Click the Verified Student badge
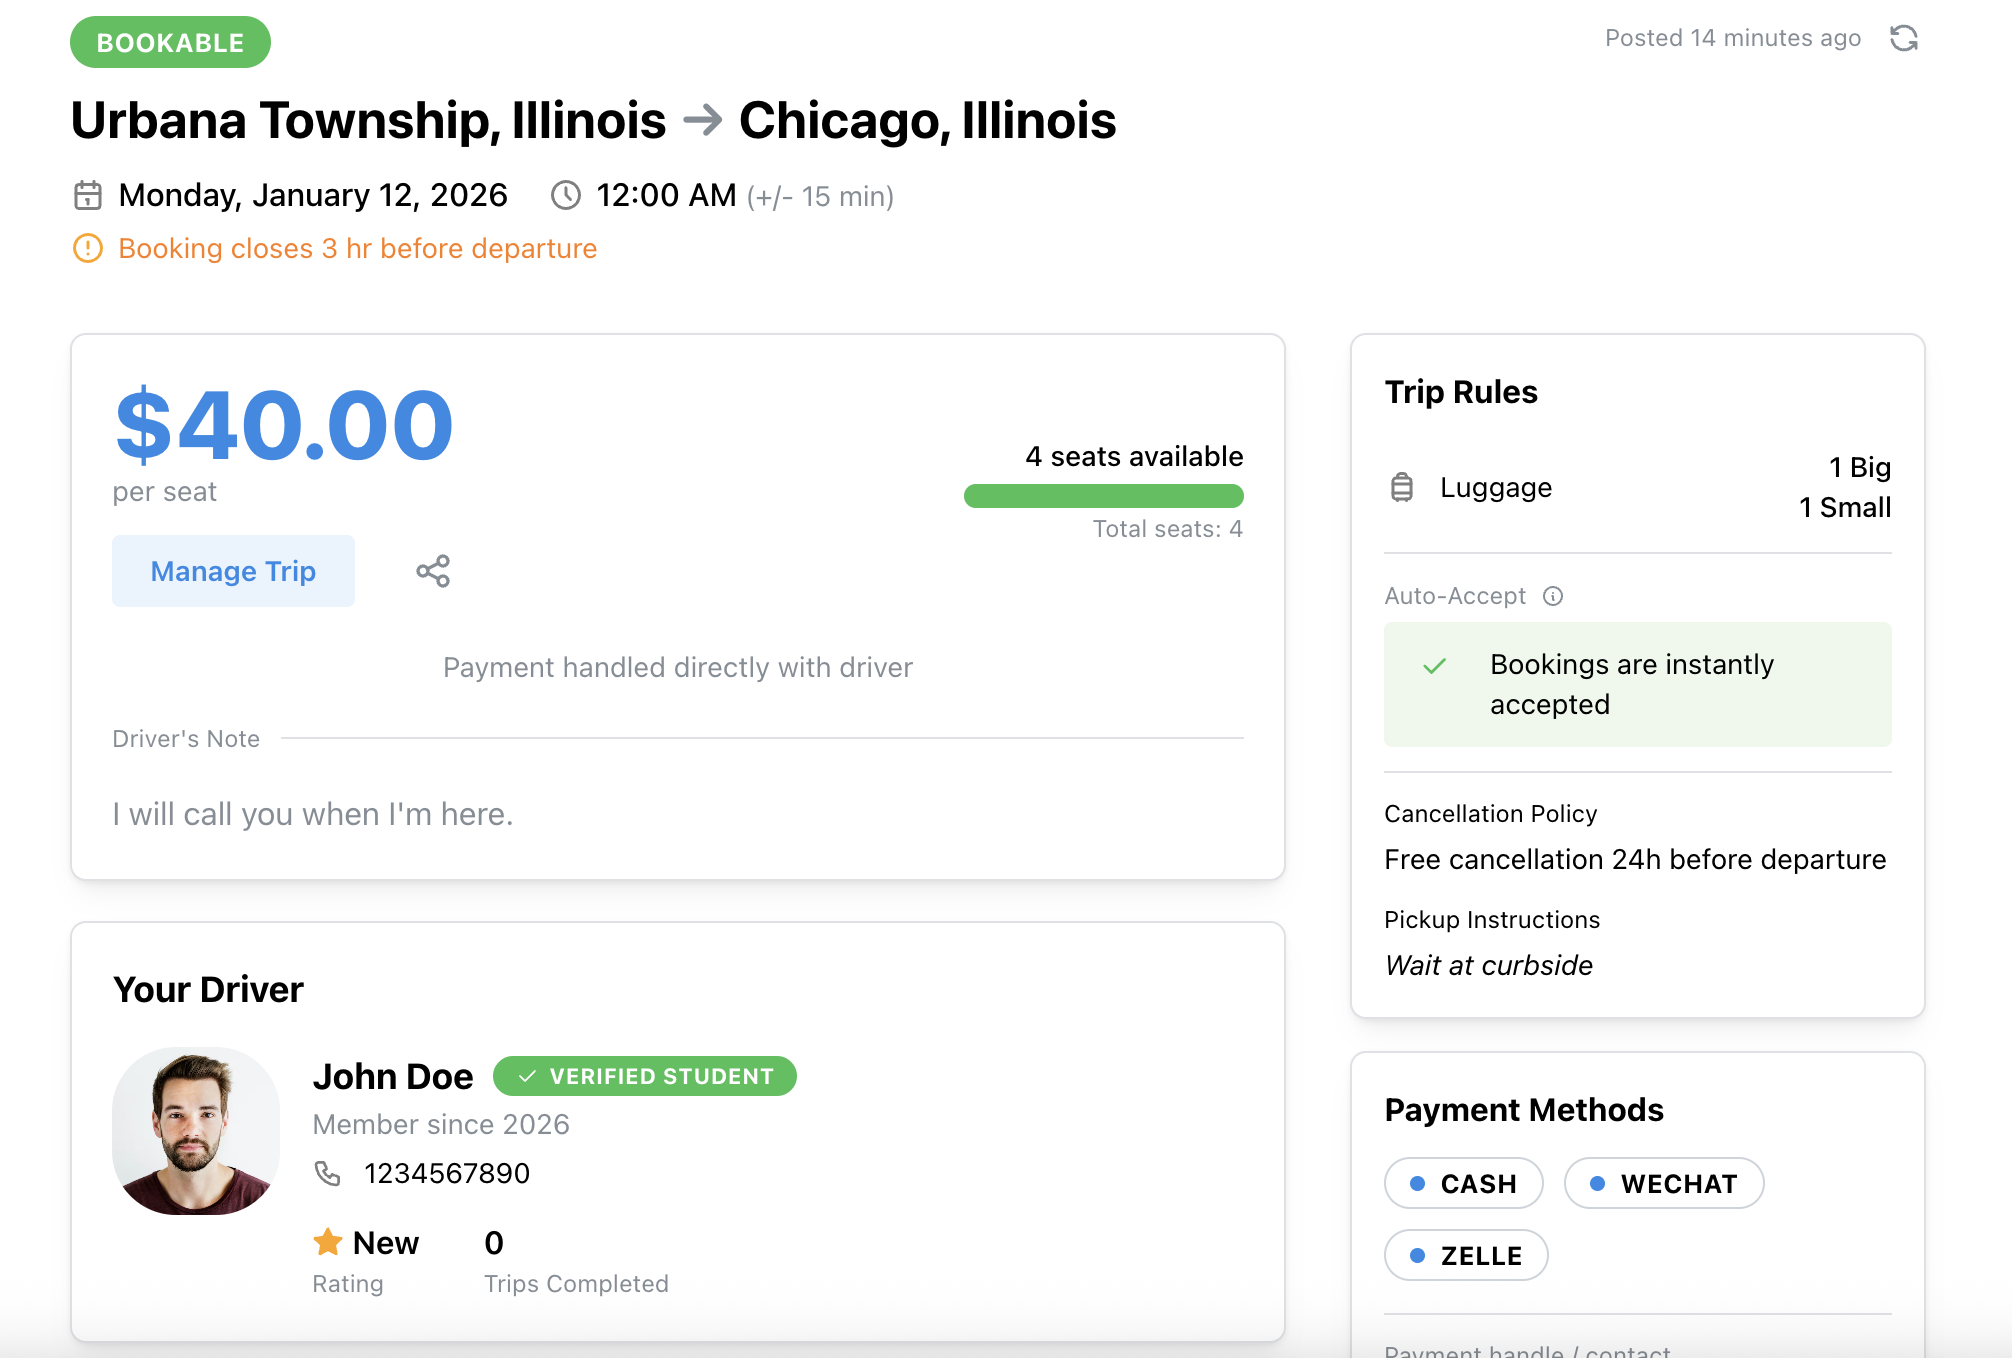Screen dimensions: 2012x1358 pyautogui.click(x=645, y=1076)
